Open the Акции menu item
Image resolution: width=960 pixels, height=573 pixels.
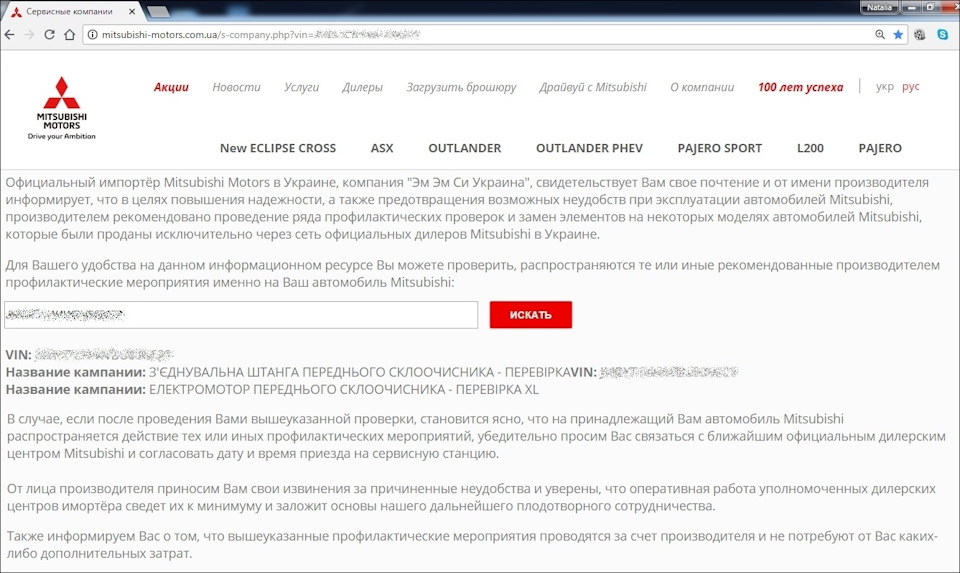(171, 87)
